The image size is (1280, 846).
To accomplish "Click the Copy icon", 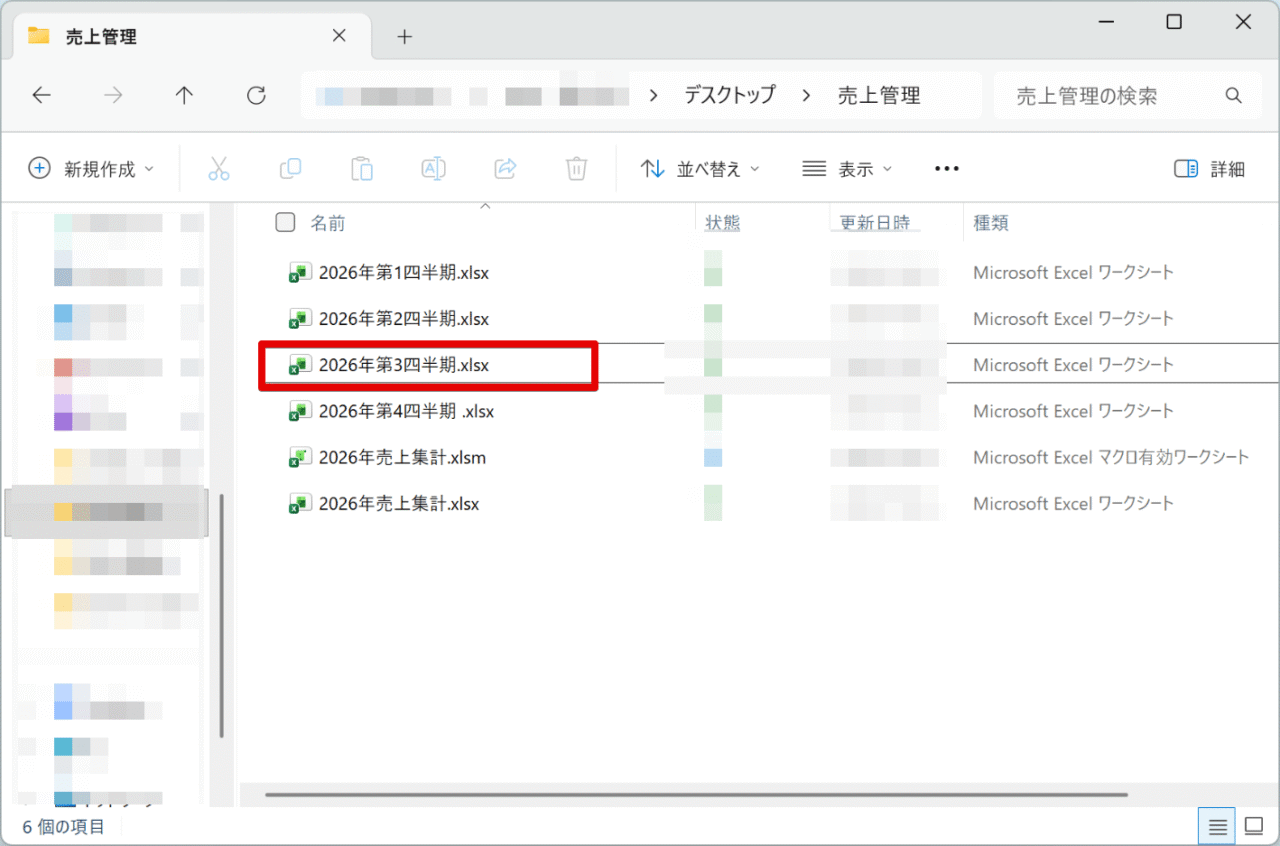I will tap(290, 168).
